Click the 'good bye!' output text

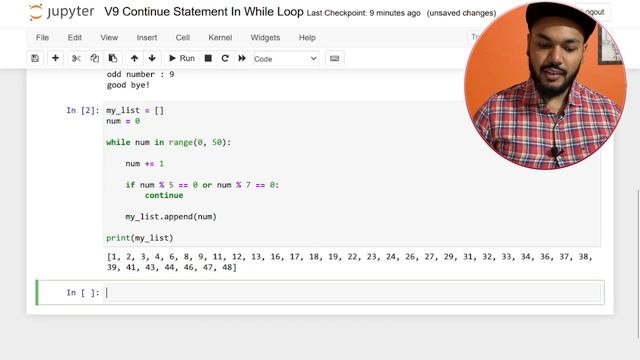(128, 85)
